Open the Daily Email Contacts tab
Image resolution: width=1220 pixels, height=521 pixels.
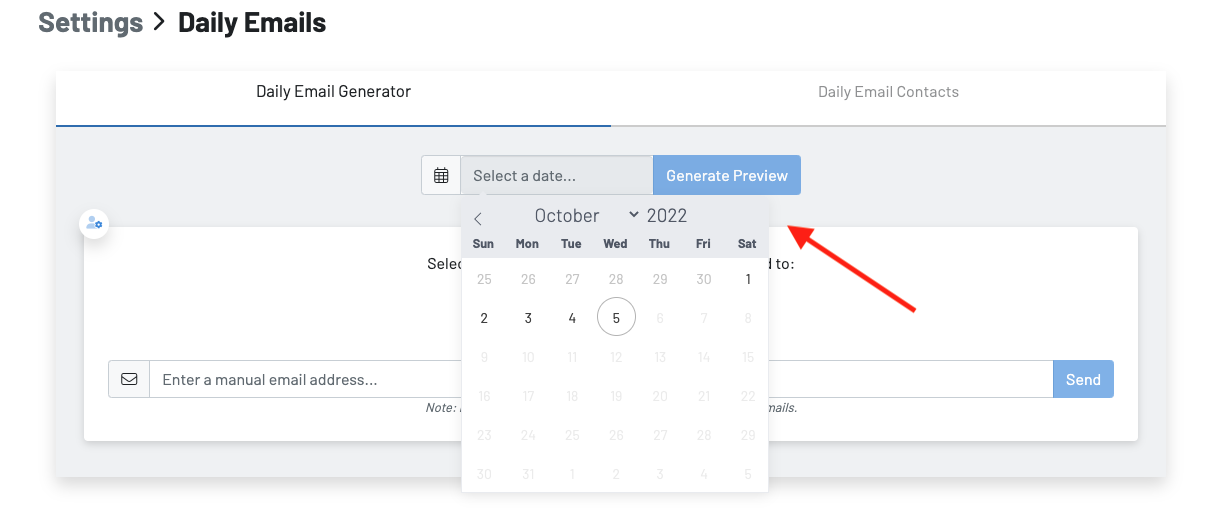pyautogui.click(x=888, y=92)
